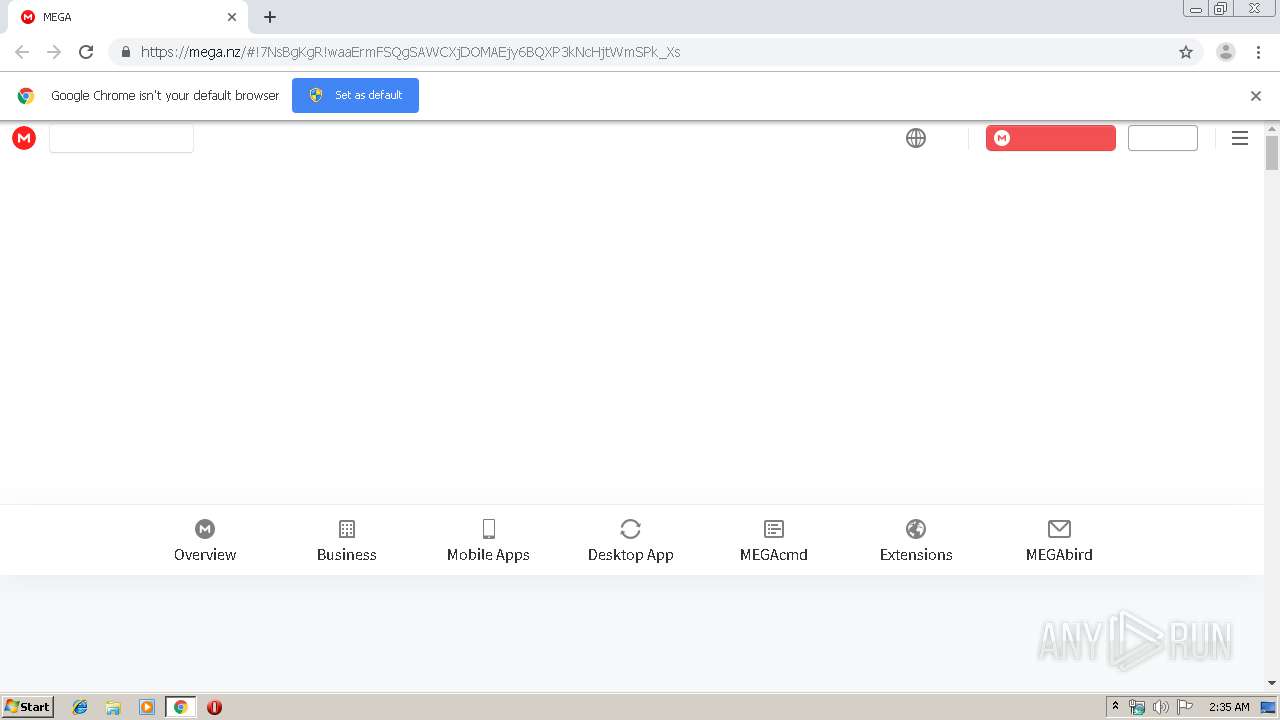Dismiss the default browser notification bar
1280x720 pixels.
click(1256, 96)
